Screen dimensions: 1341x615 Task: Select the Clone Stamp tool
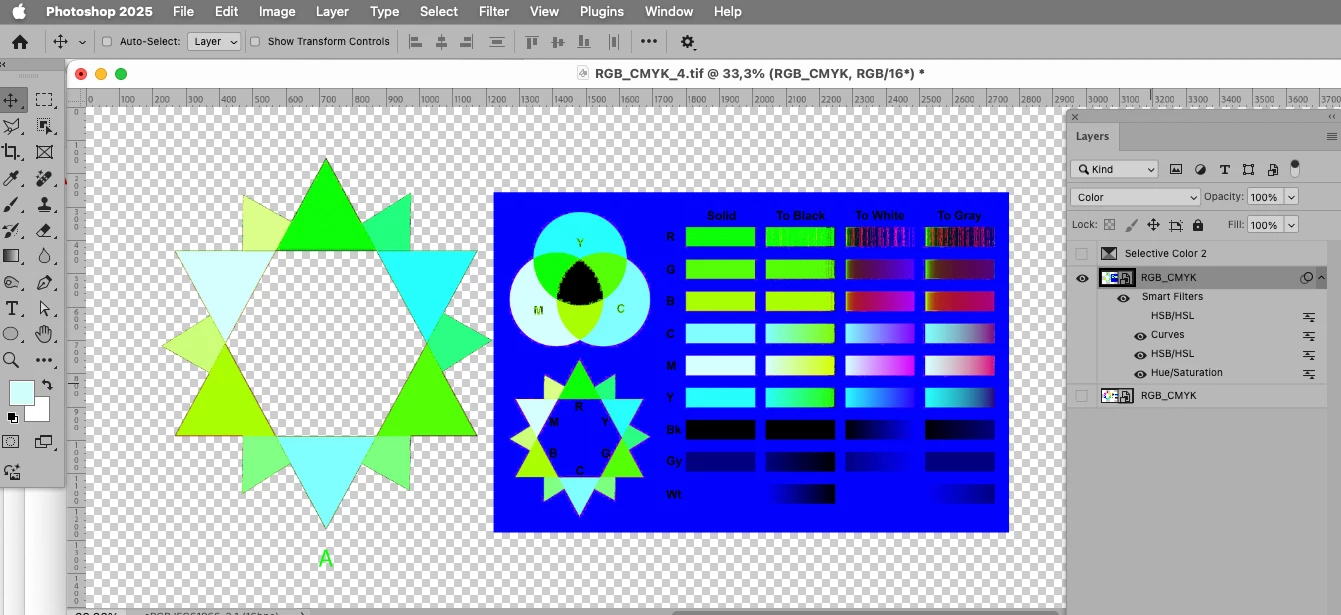click(44, 204)
